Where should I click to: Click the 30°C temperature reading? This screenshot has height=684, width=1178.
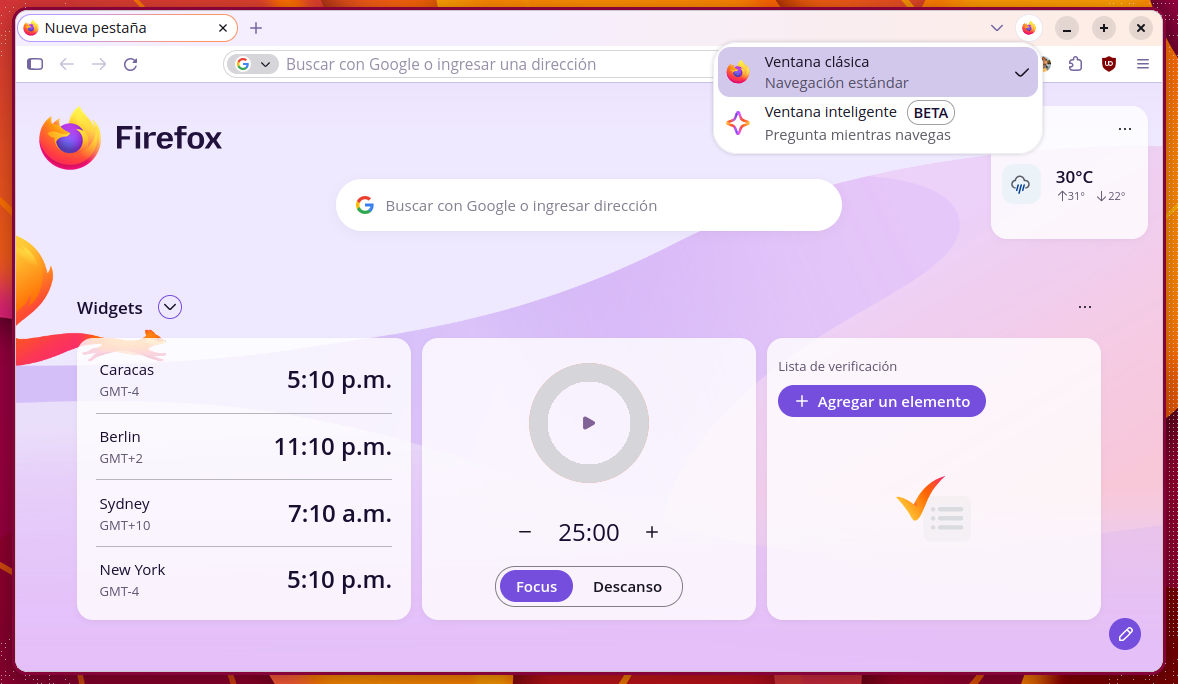[x=1074, y=177]
